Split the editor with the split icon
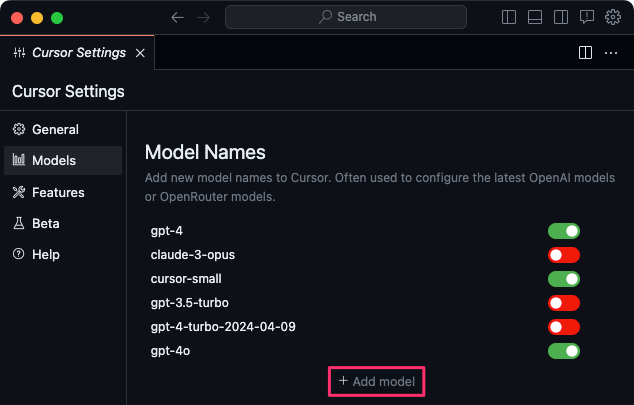The image size is (634, 405). tap(585, 53)
